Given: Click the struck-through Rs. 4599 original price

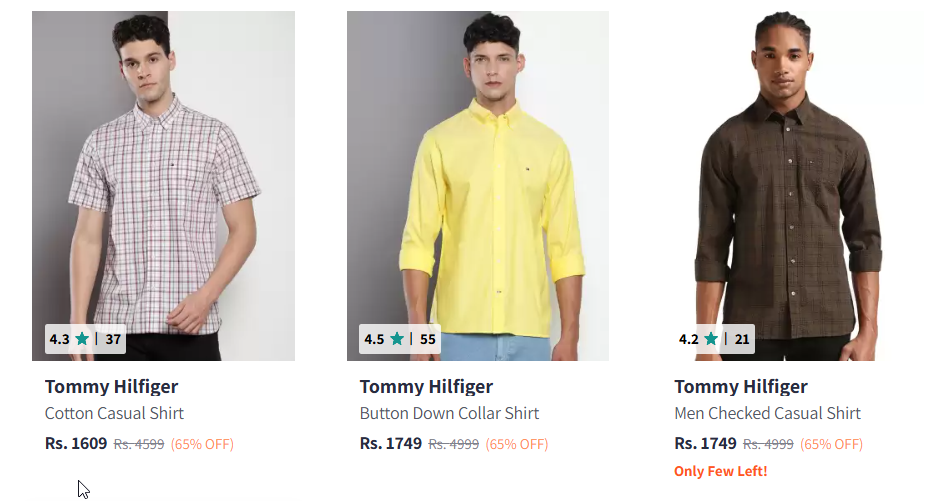Looking at the screenshot, I should pyautogui.click(x=139, y=444).
